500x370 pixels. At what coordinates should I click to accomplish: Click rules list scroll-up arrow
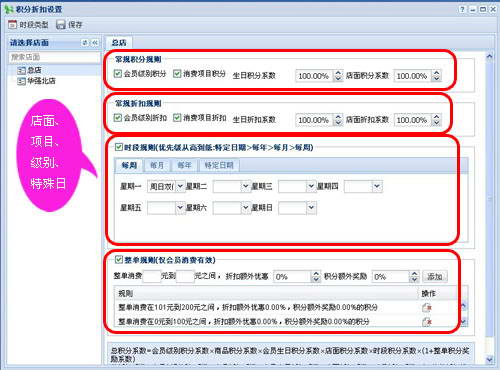pos(464,305)
